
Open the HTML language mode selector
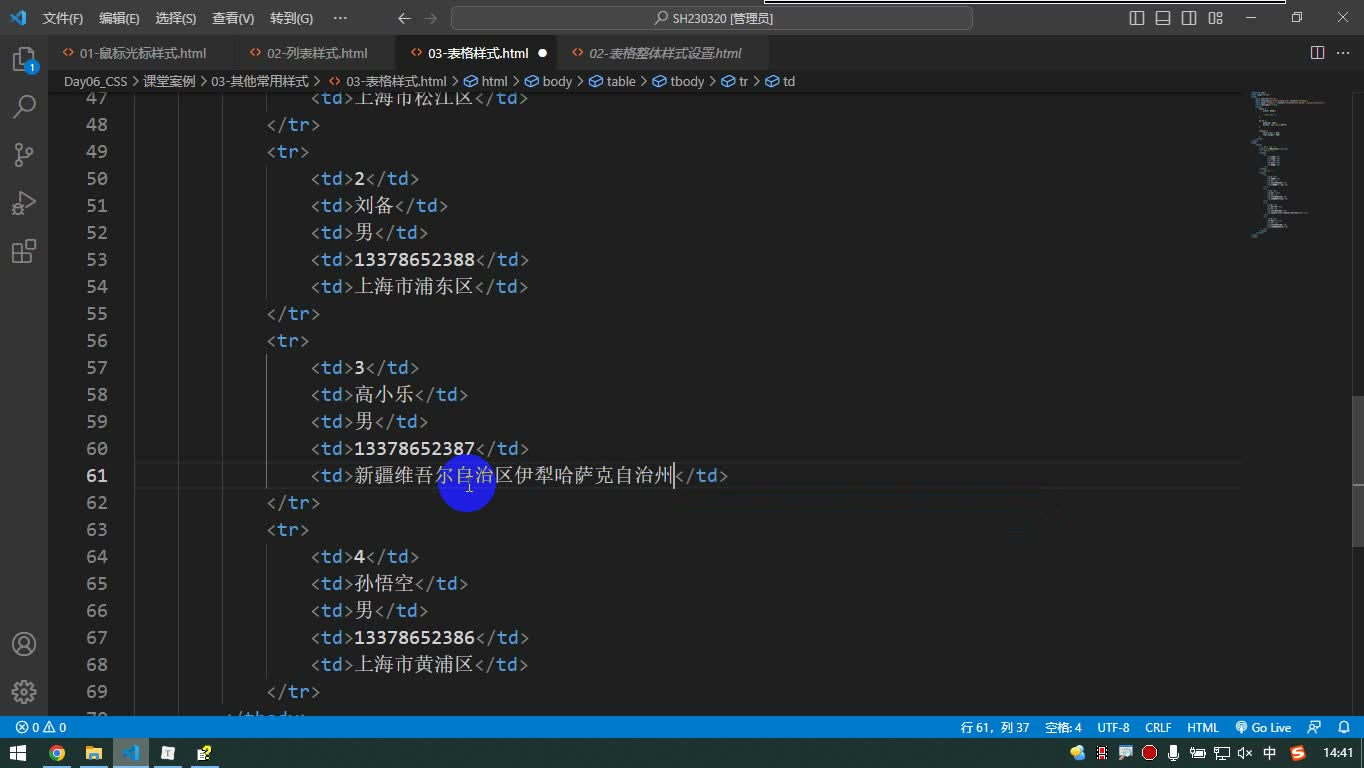point(1203,728)
